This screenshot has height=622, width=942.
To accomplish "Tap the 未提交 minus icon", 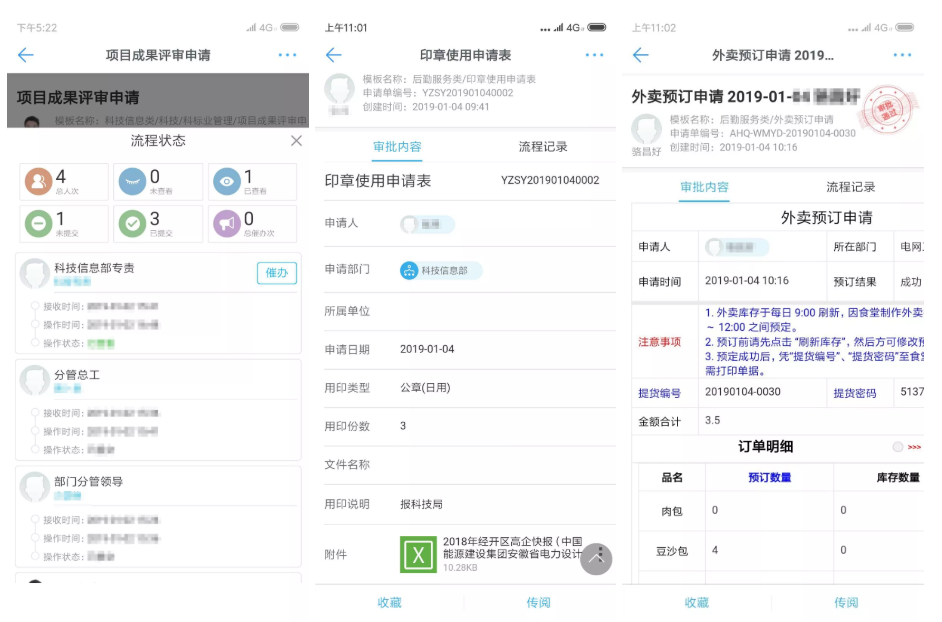I will pos(38,224).
